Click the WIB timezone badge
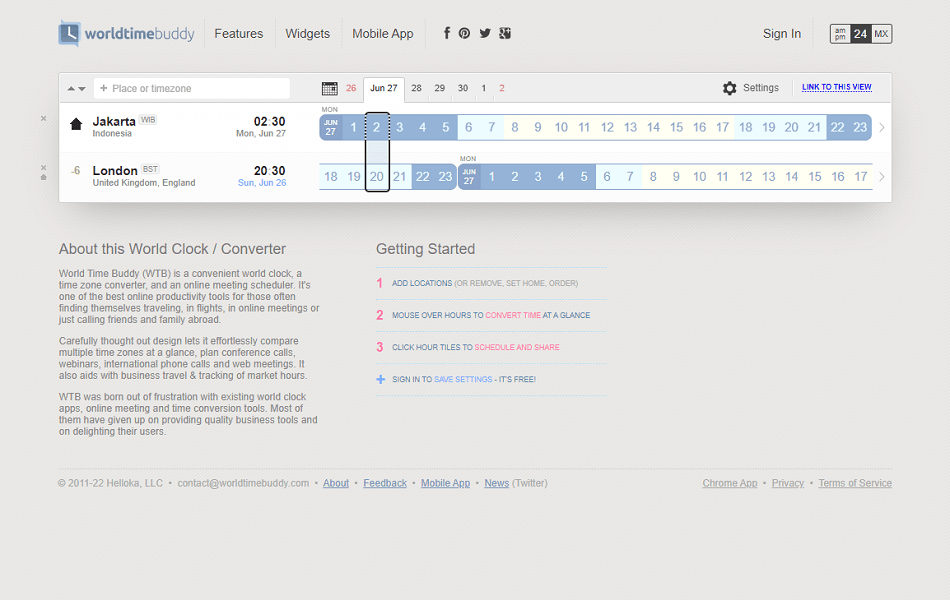This screenshot has width=950, height=600. tap(148, 119)
